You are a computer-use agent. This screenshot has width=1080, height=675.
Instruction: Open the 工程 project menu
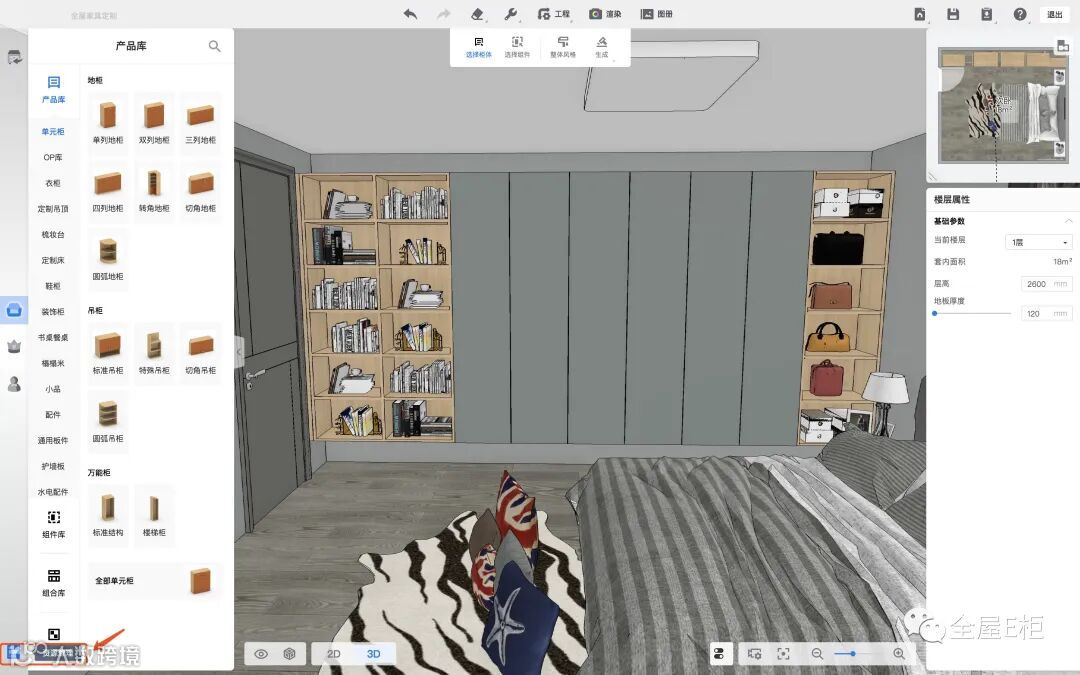(x=554, y=14)
